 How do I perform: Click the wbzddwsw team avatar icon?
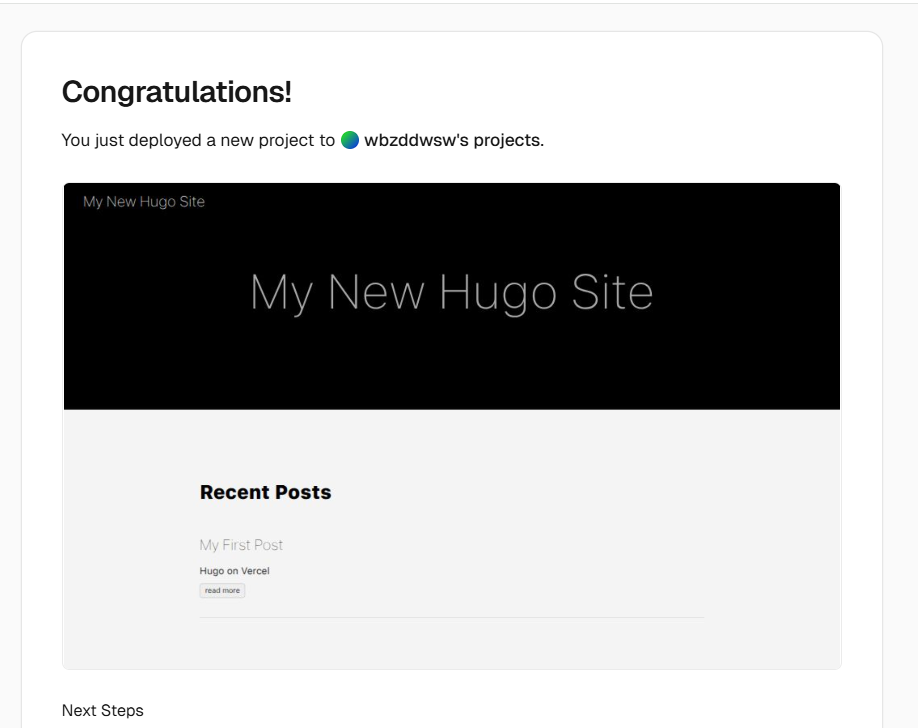[350, 140]
